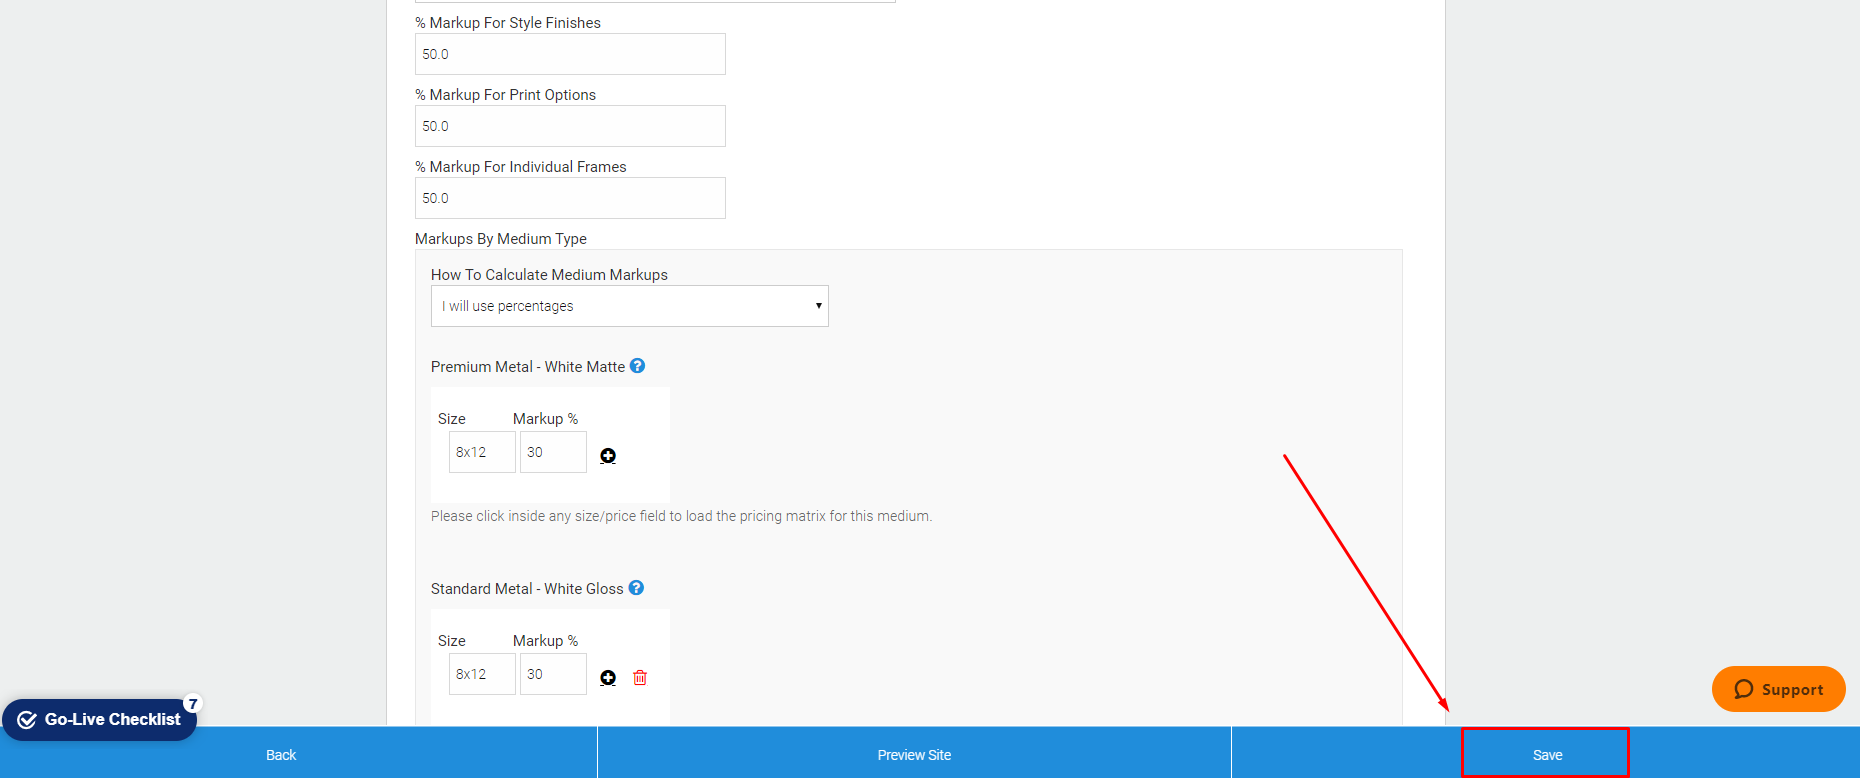Add a size row under Premium Metal
1860x778 pixels.
pos(608,456)
